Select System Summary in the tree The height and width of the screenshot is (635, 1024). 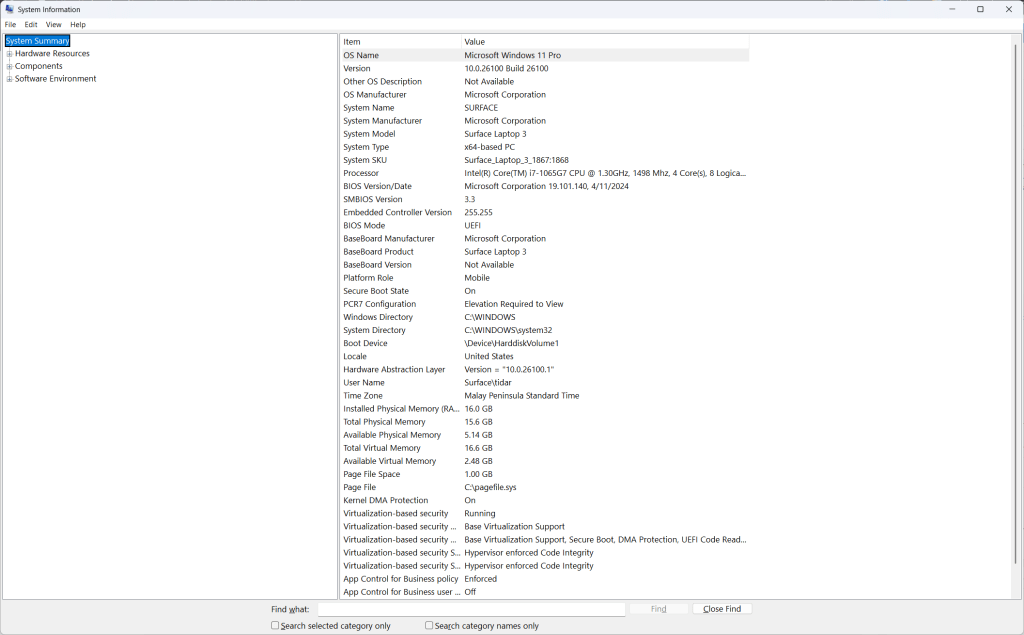tap(37, 41)
